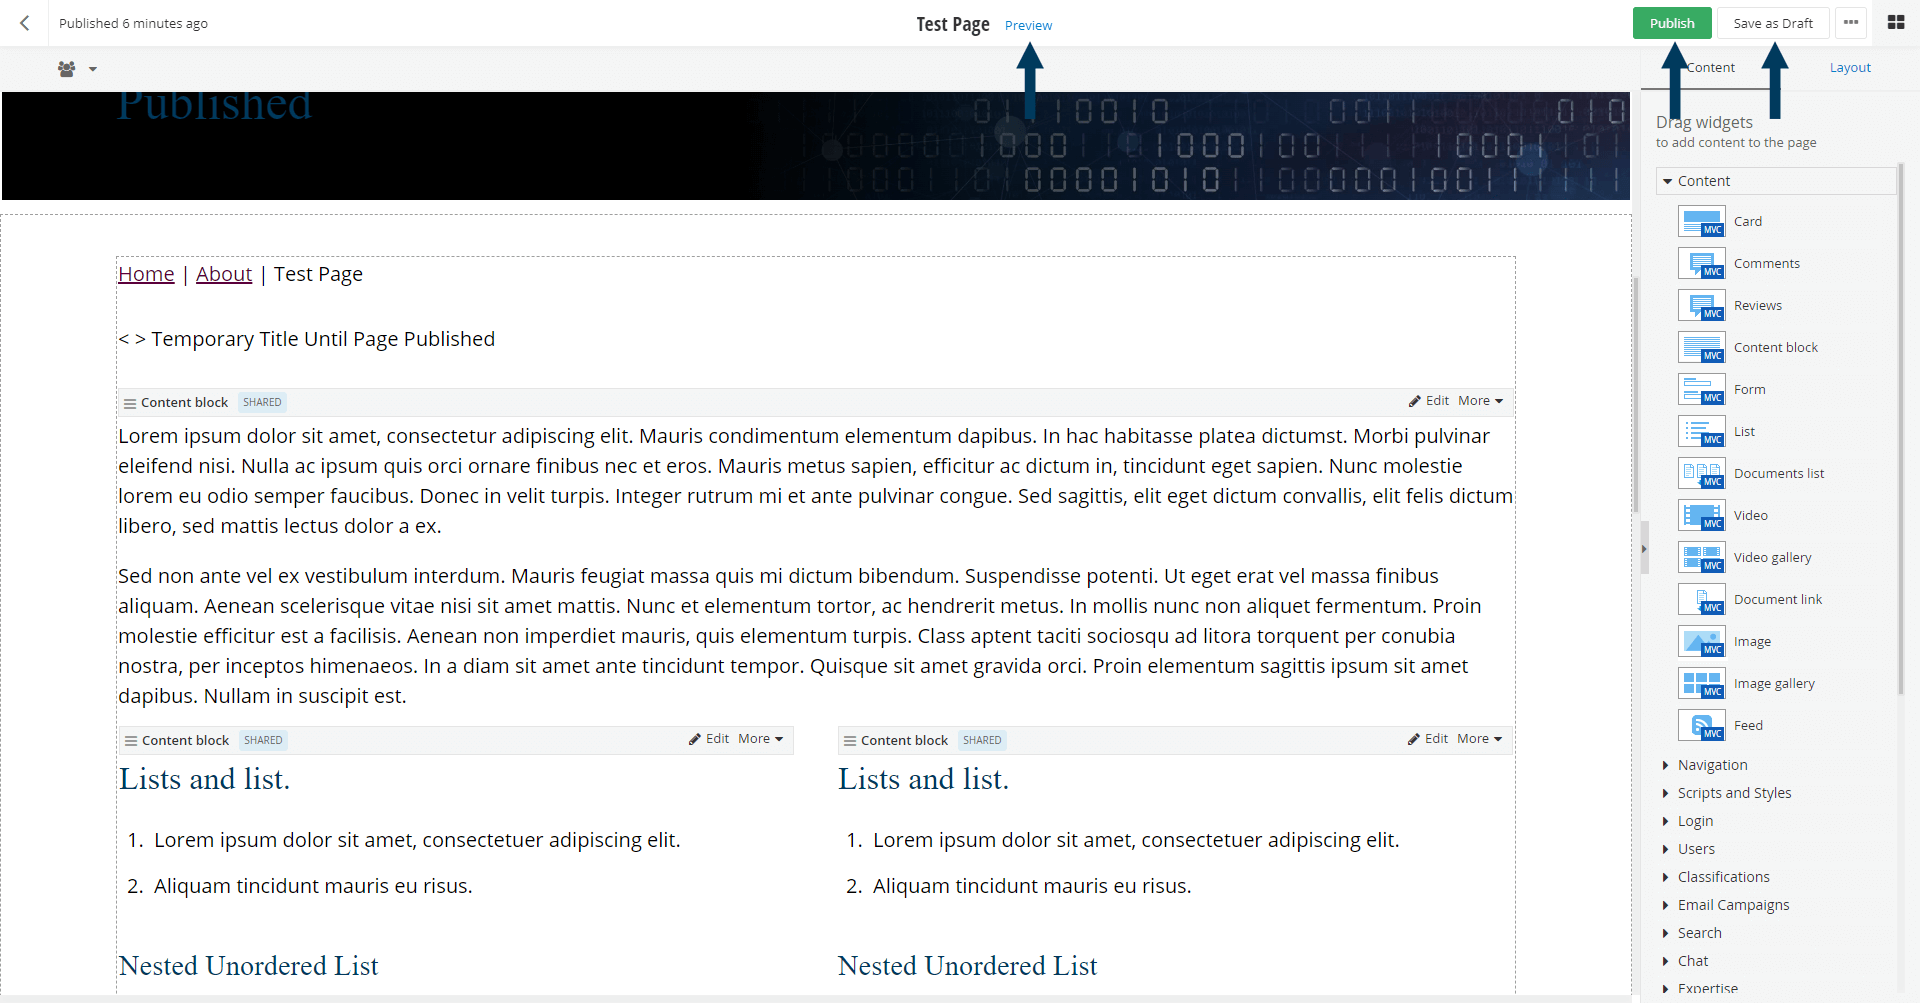Edit the lower-left Content block
Viewport: 1920px width, 1003px height.
pos(708,739)
